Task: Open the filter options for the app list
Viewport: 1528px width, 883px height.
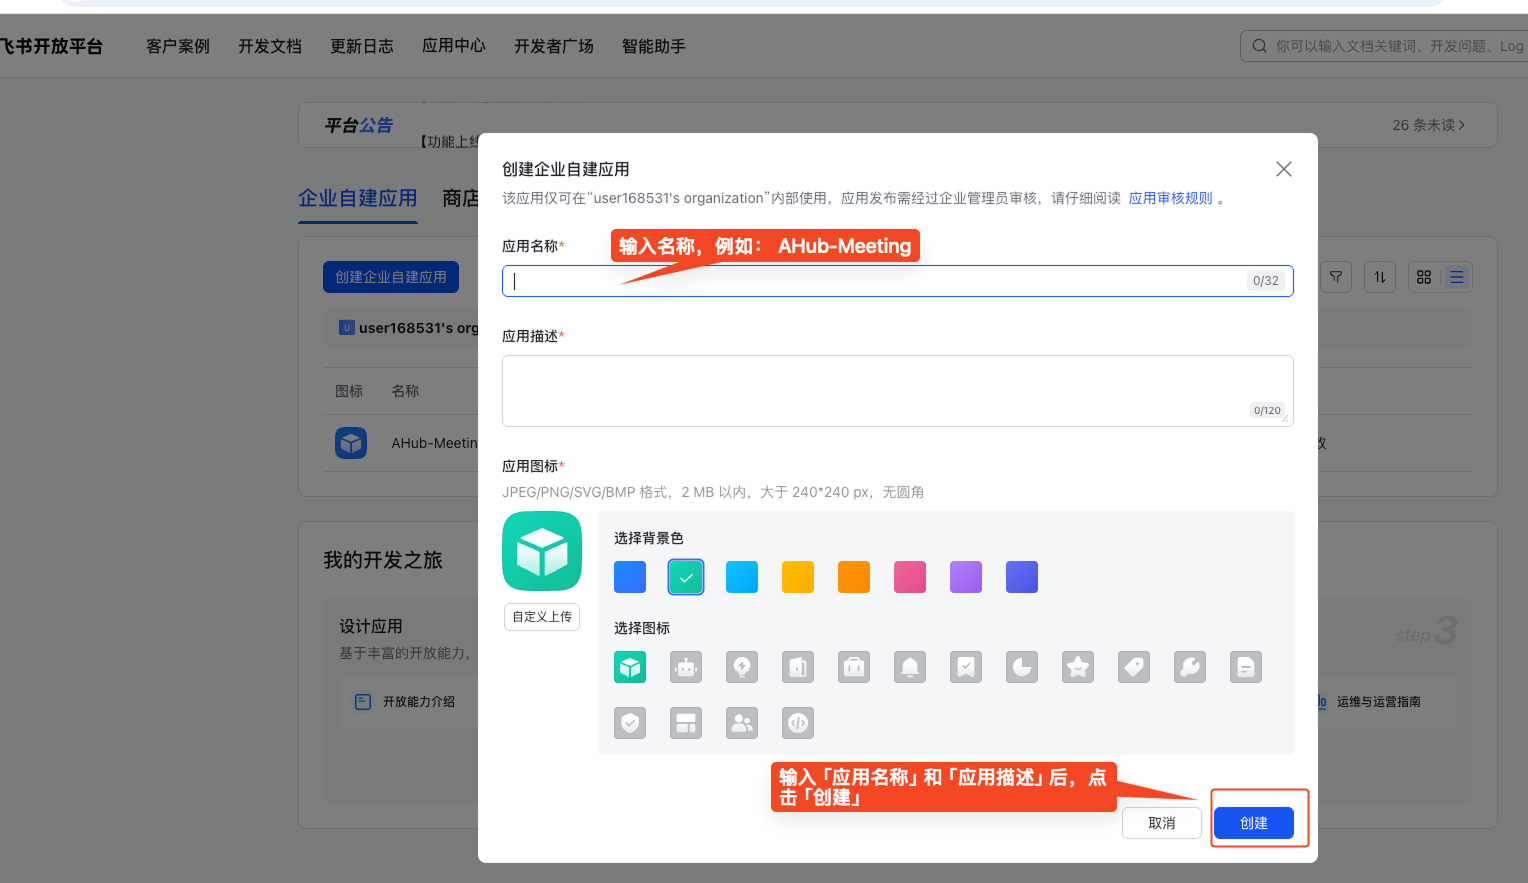Action: coord(1336,277)
